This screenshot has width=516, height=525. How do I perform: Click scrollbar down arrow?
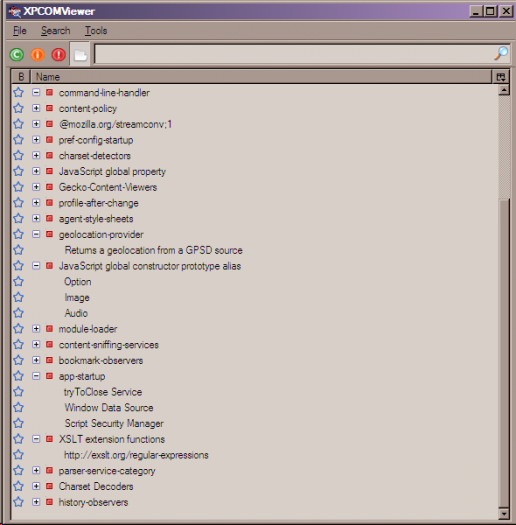tap(504, 513)
